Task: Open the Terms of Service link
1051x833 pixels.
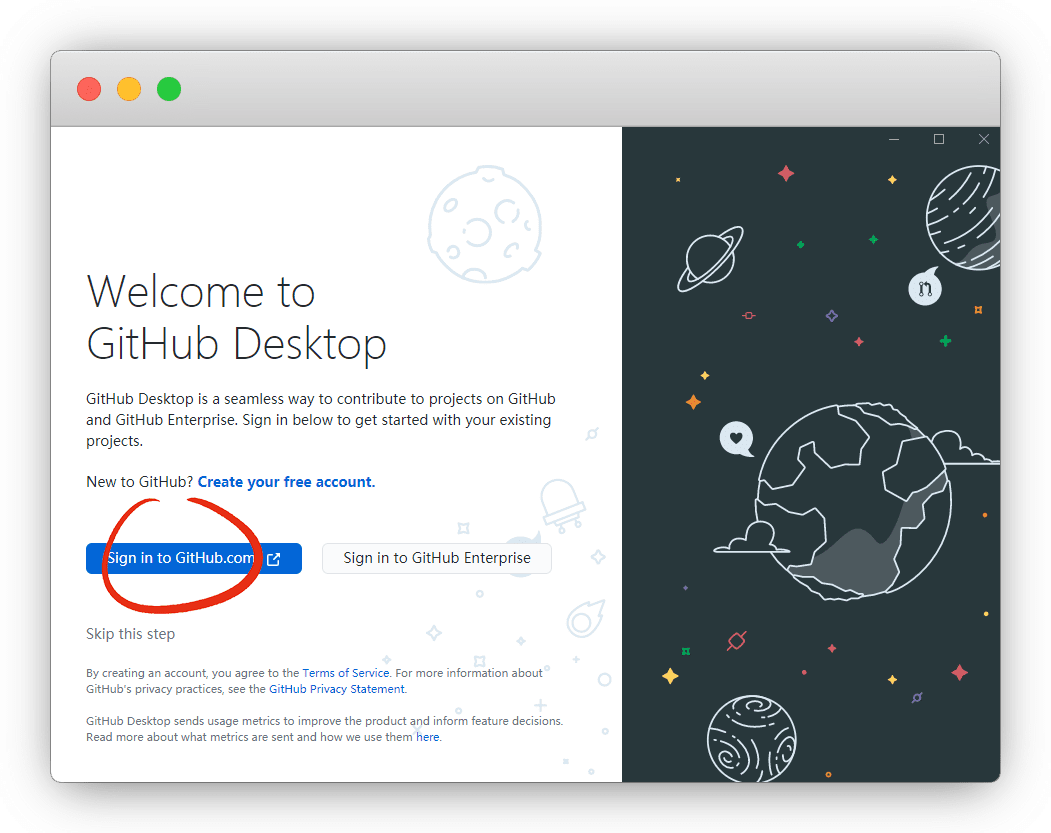Action: point(346,673)
